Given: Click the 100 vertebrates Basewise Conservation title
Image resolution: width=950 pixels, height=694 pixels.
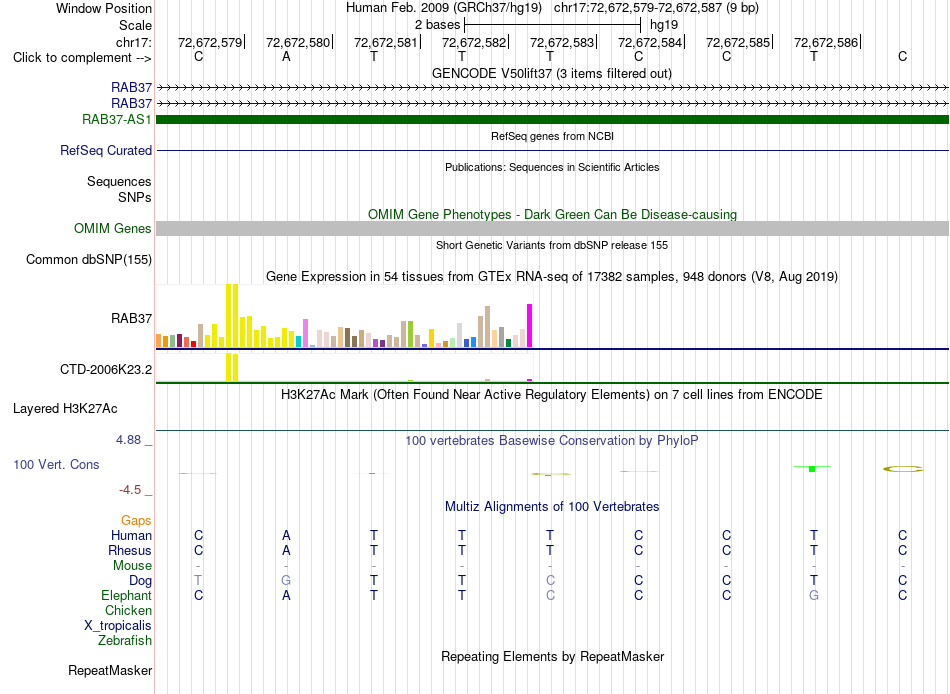Looking at the screenshot, I should [551, 441].
